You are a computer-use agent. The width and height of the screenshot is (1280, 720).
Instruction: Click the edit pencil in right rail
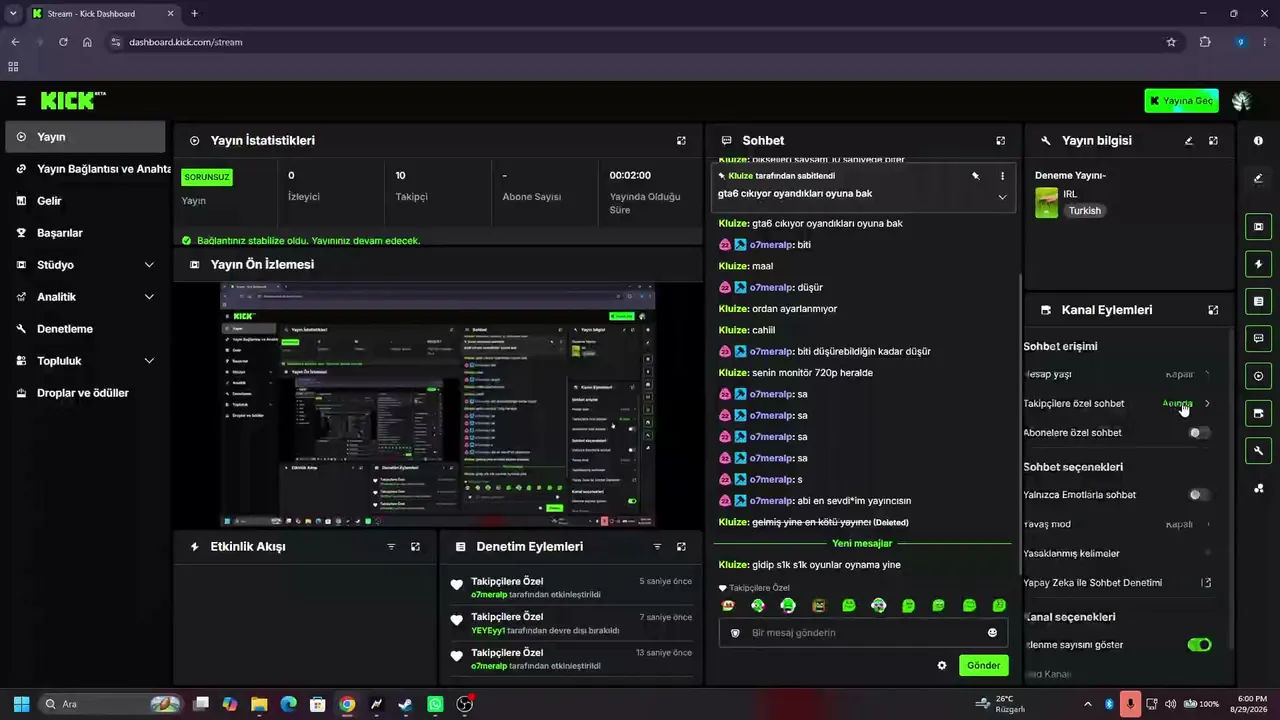pos(1258,179)
